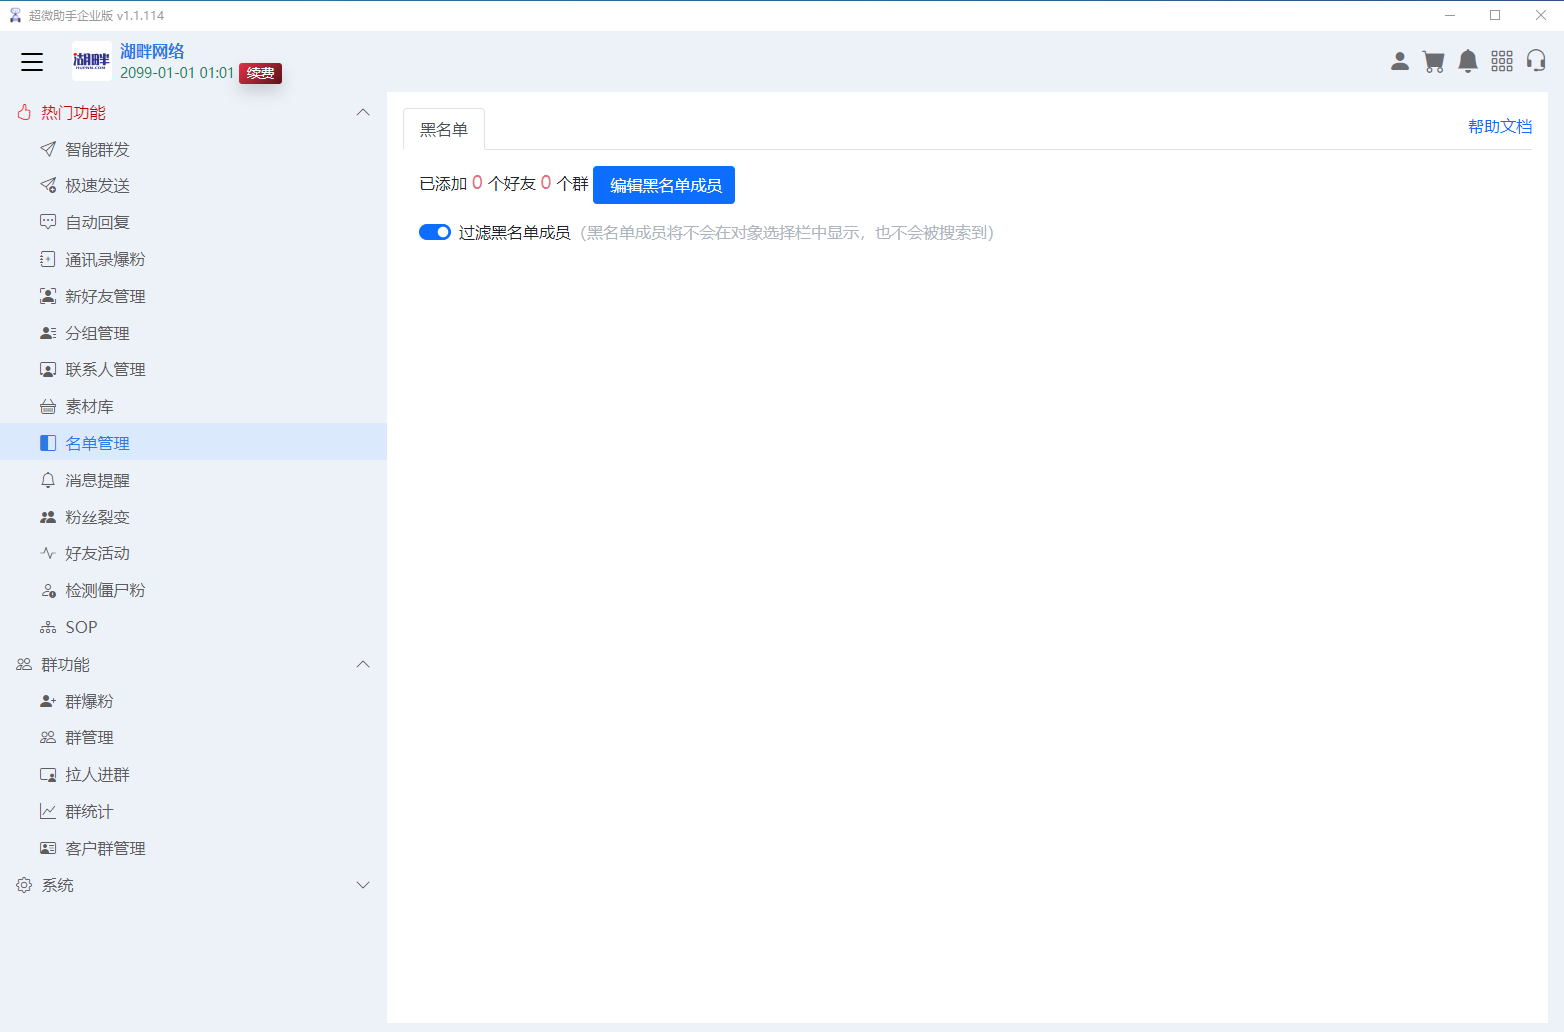Viewport: 1564px width, 1032px height.
Task: Click the customer service headset icon
Action: coord(1536,61)
